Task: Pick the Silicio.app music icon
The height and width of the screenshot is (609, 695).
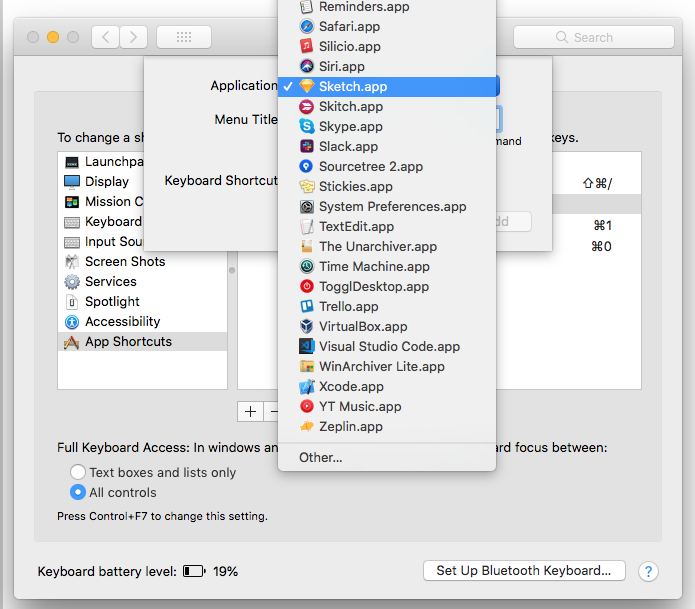Action: click(x=306, y=46)
